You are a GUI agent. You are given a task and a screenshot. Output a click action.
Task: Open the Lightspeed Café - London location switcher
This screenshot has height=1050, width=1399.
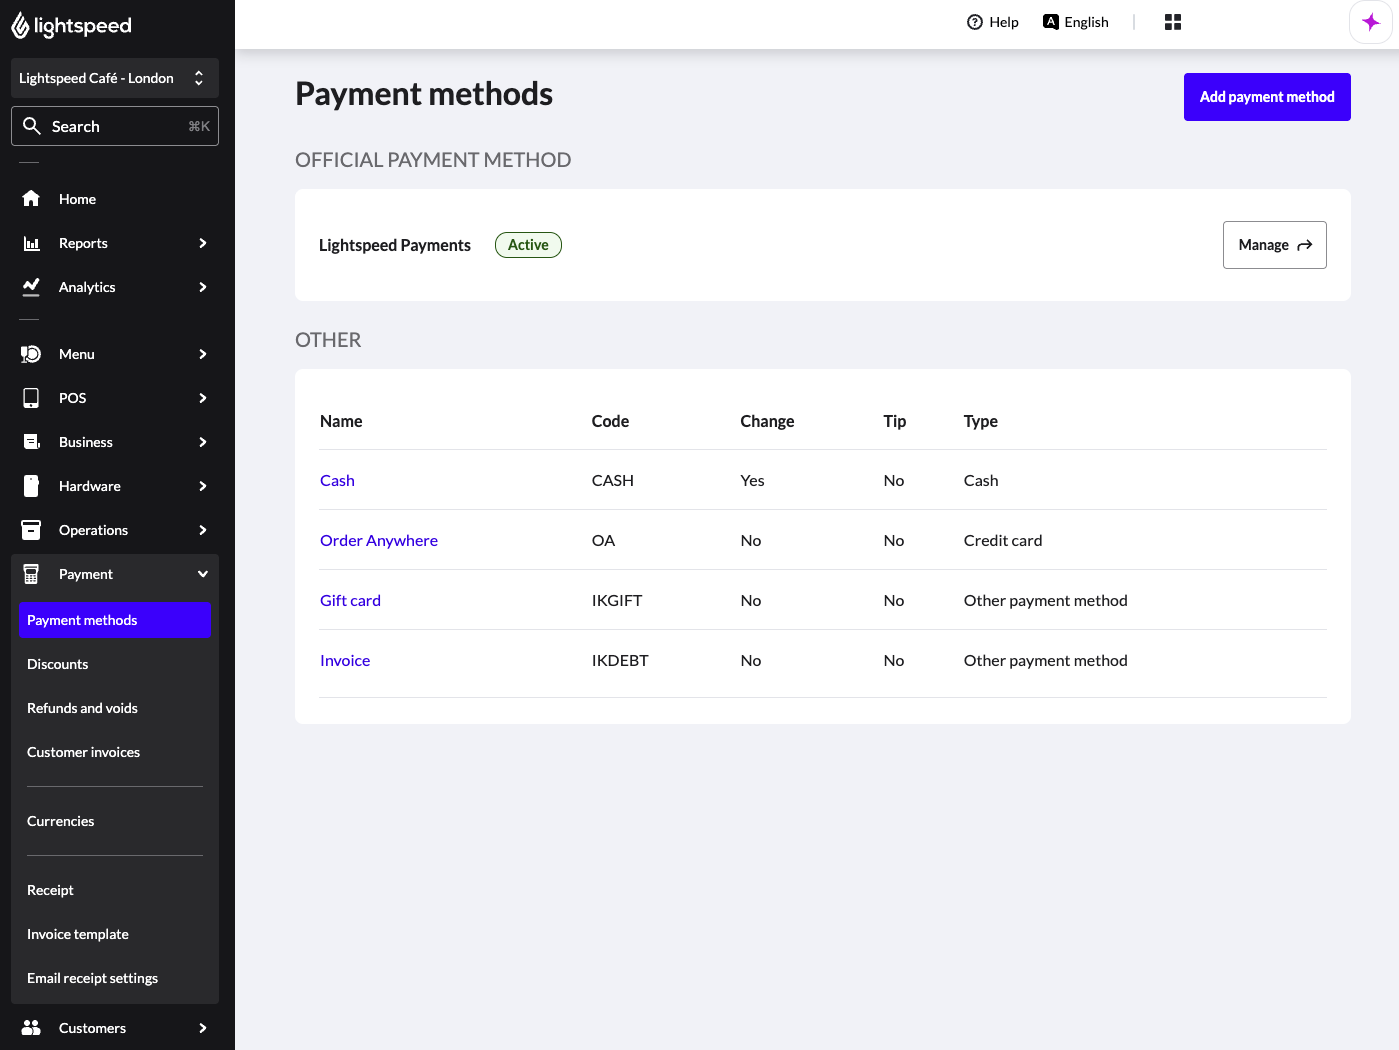[x=115, y=78]
